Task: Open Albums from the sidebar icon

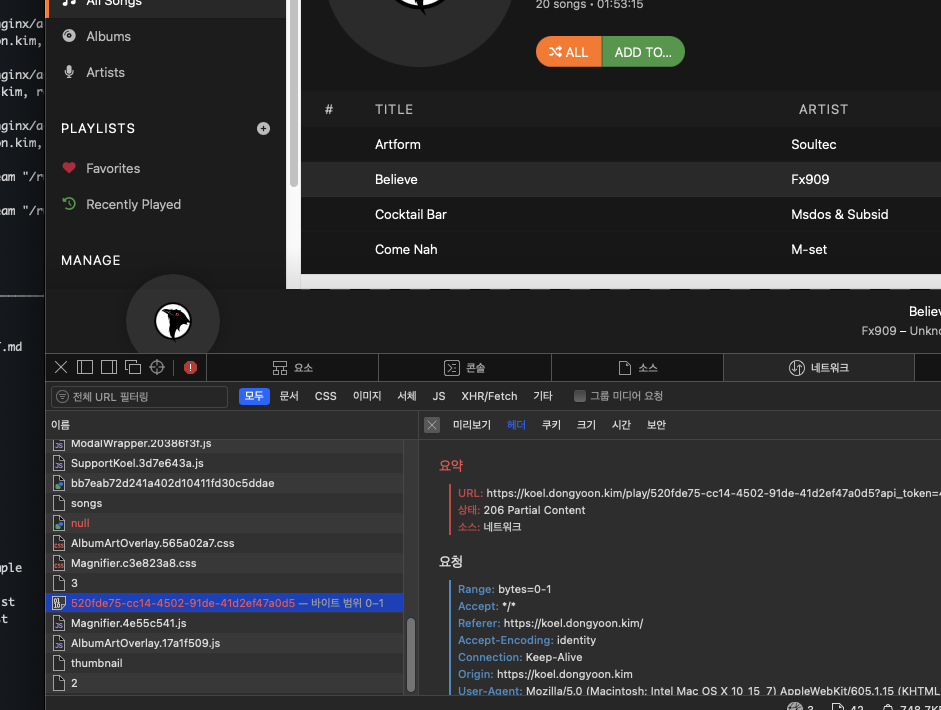Action: 68,36
